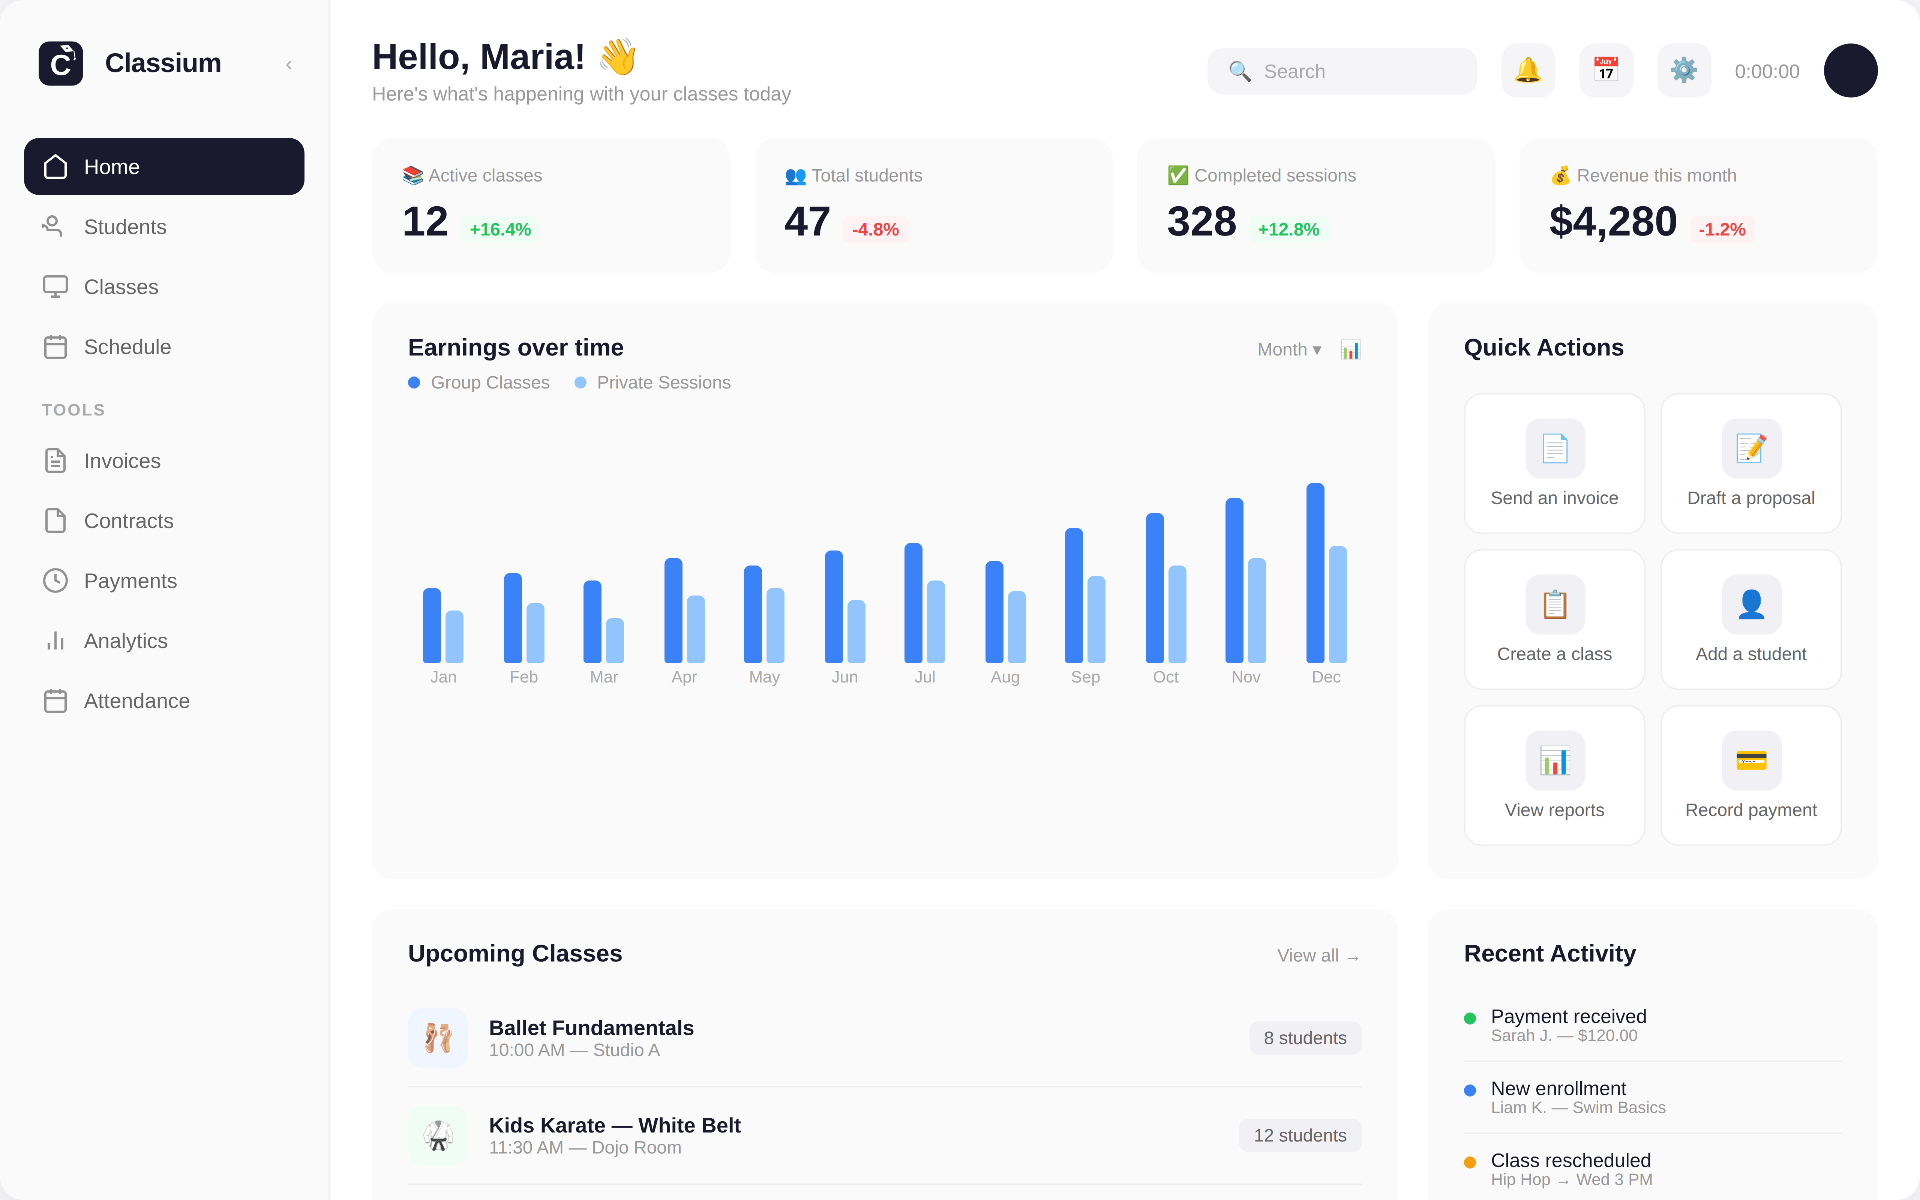Click Send an invoice quick action
Image resolution: width=1920 pixels, height=1200 pixels.
[x=1554, y=463]
